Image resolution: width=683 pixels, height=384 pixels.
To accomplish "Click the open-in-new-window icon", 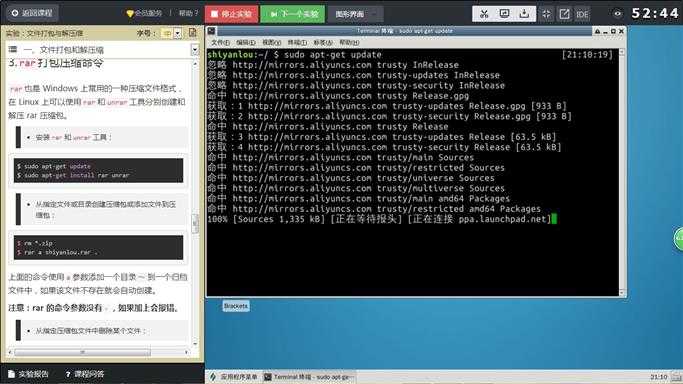I will [x=565, y=14].
